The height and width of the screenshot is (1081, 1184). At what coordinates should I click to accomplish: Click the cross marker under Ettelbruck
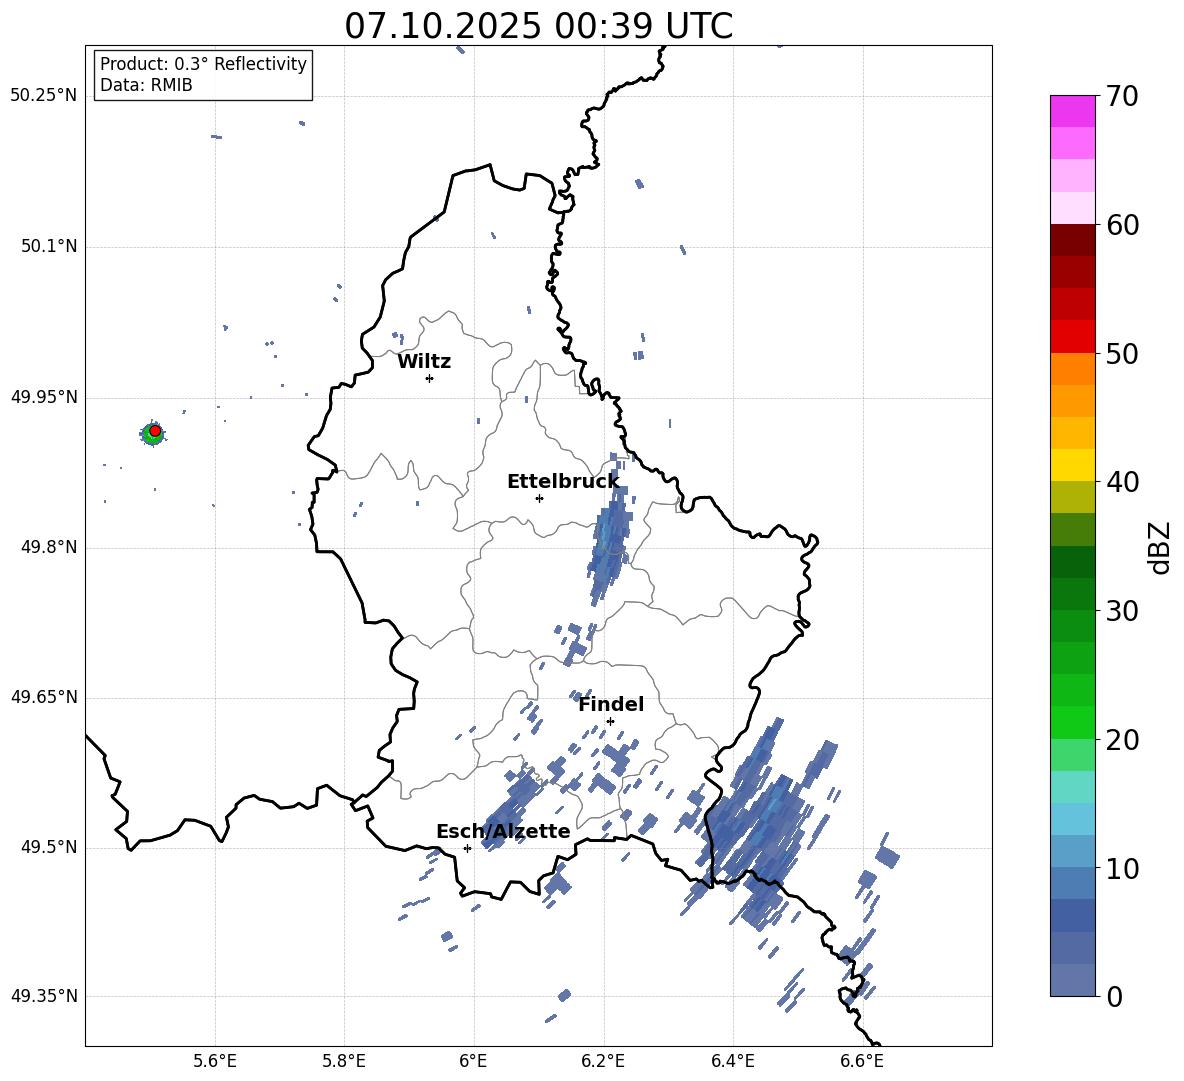(539, 498)
